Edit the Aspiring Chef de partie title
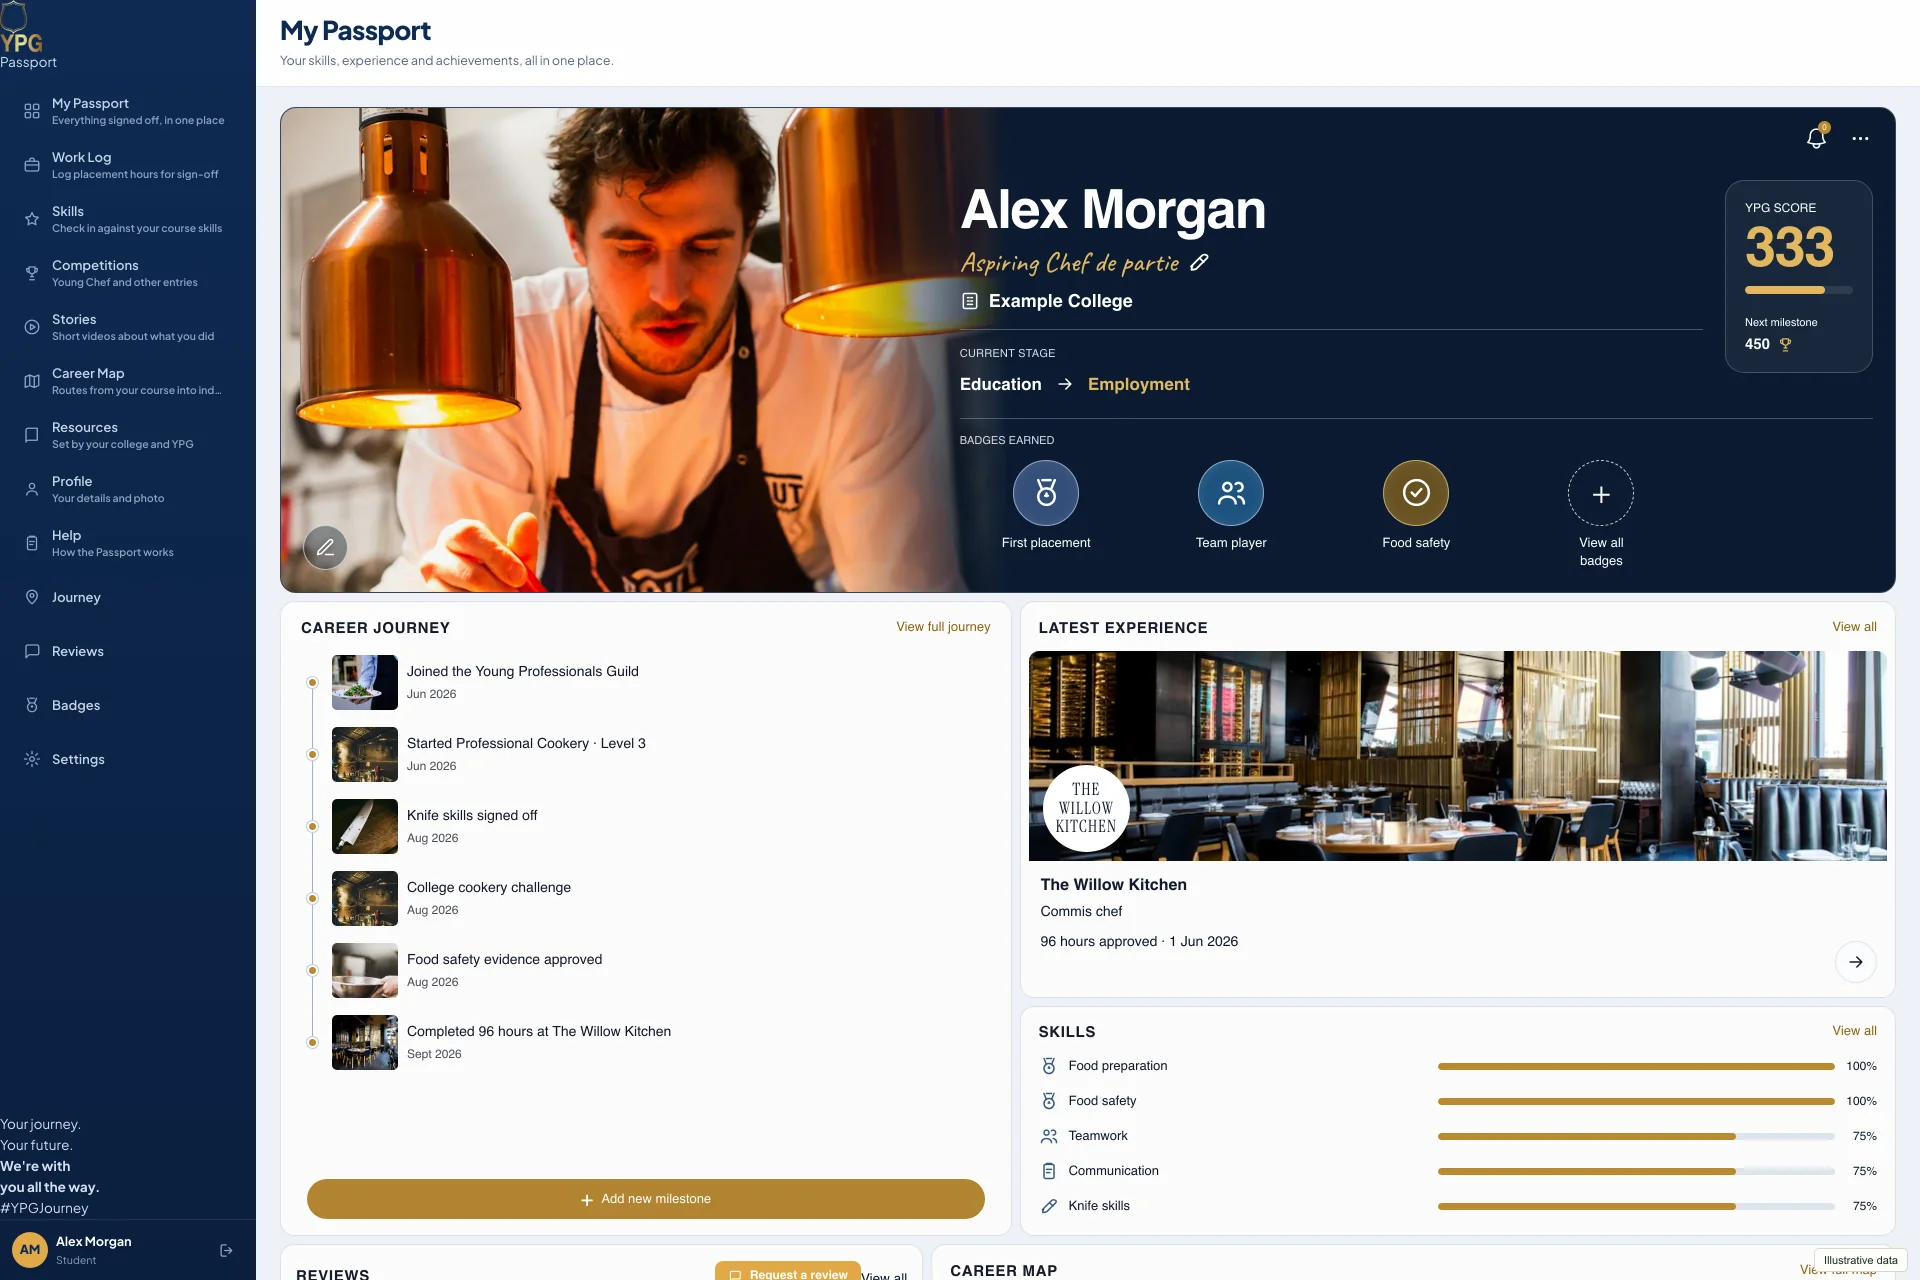Screen dimensions: 1920x1280 pyautogui.click(x=1199, y=263)
